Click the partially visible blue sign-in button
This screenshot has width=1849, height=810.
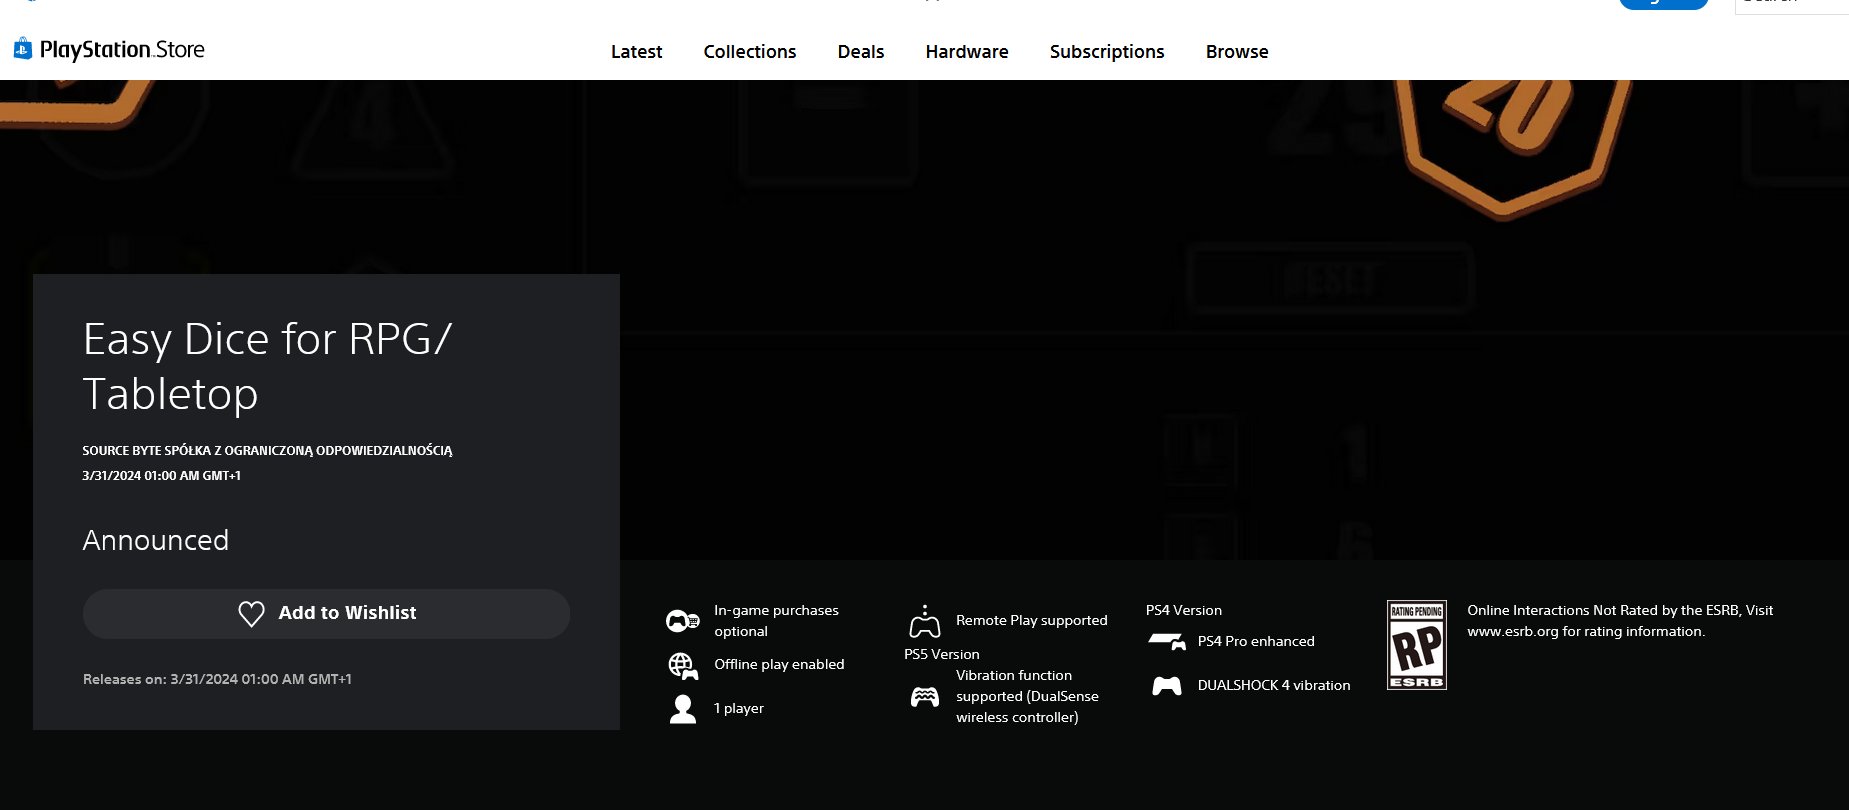point(1663,4)
